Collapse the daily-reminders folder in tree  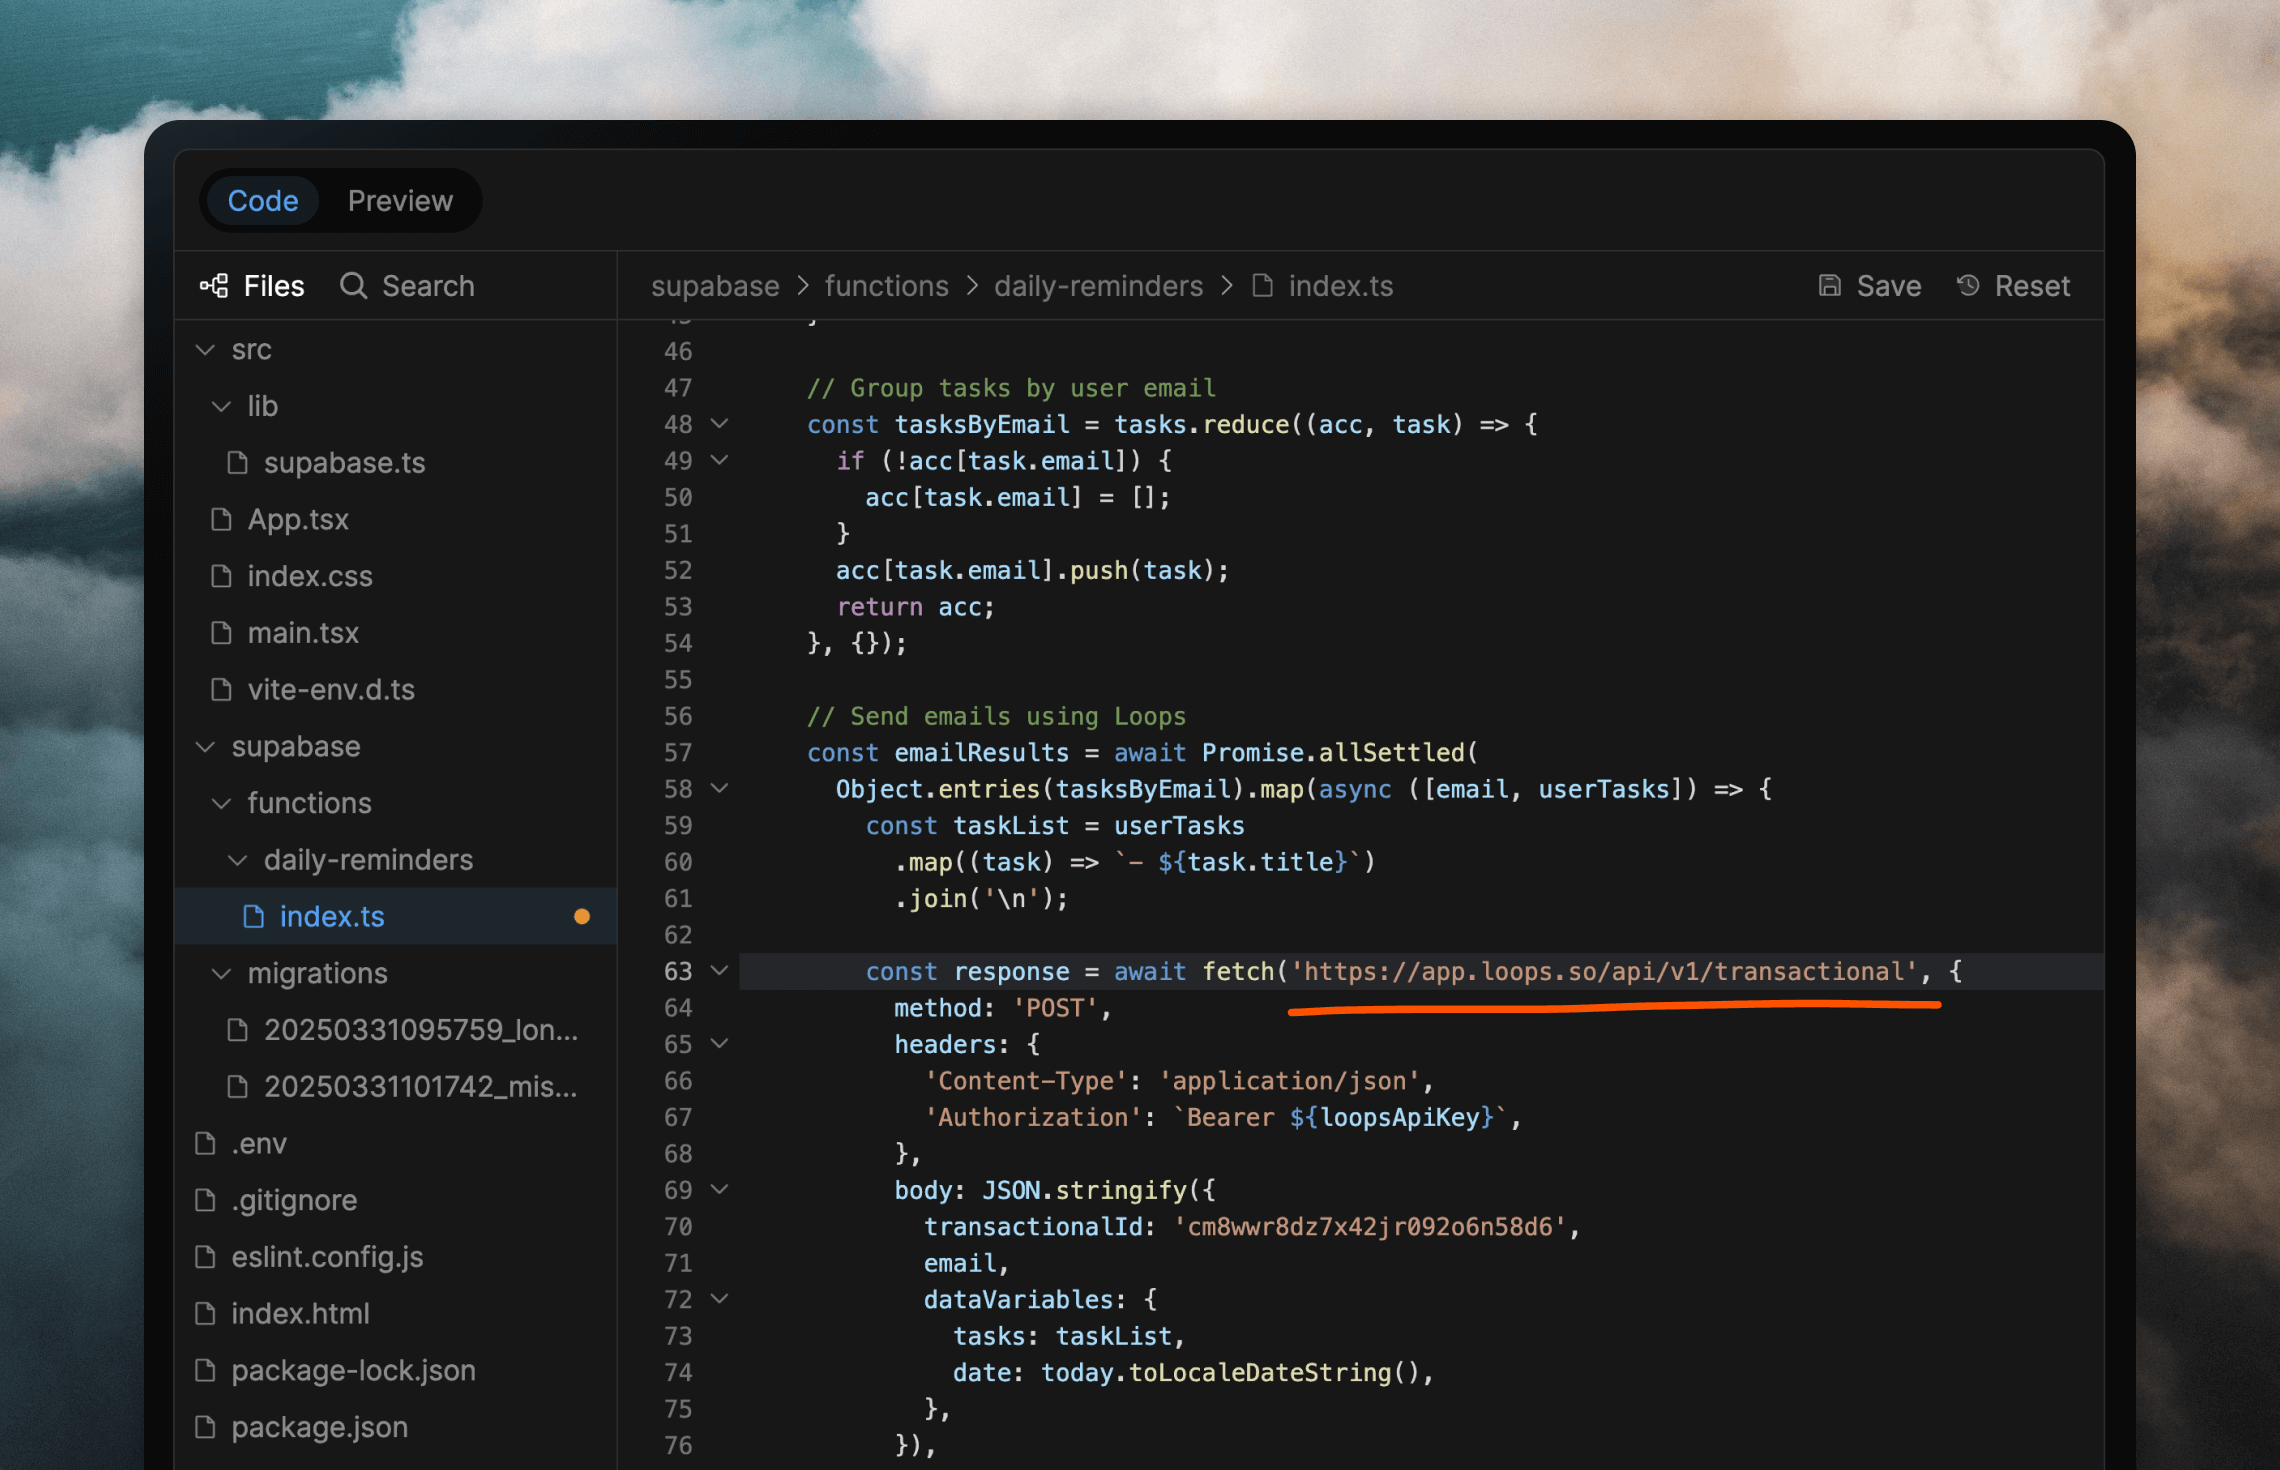pos(238,860)
